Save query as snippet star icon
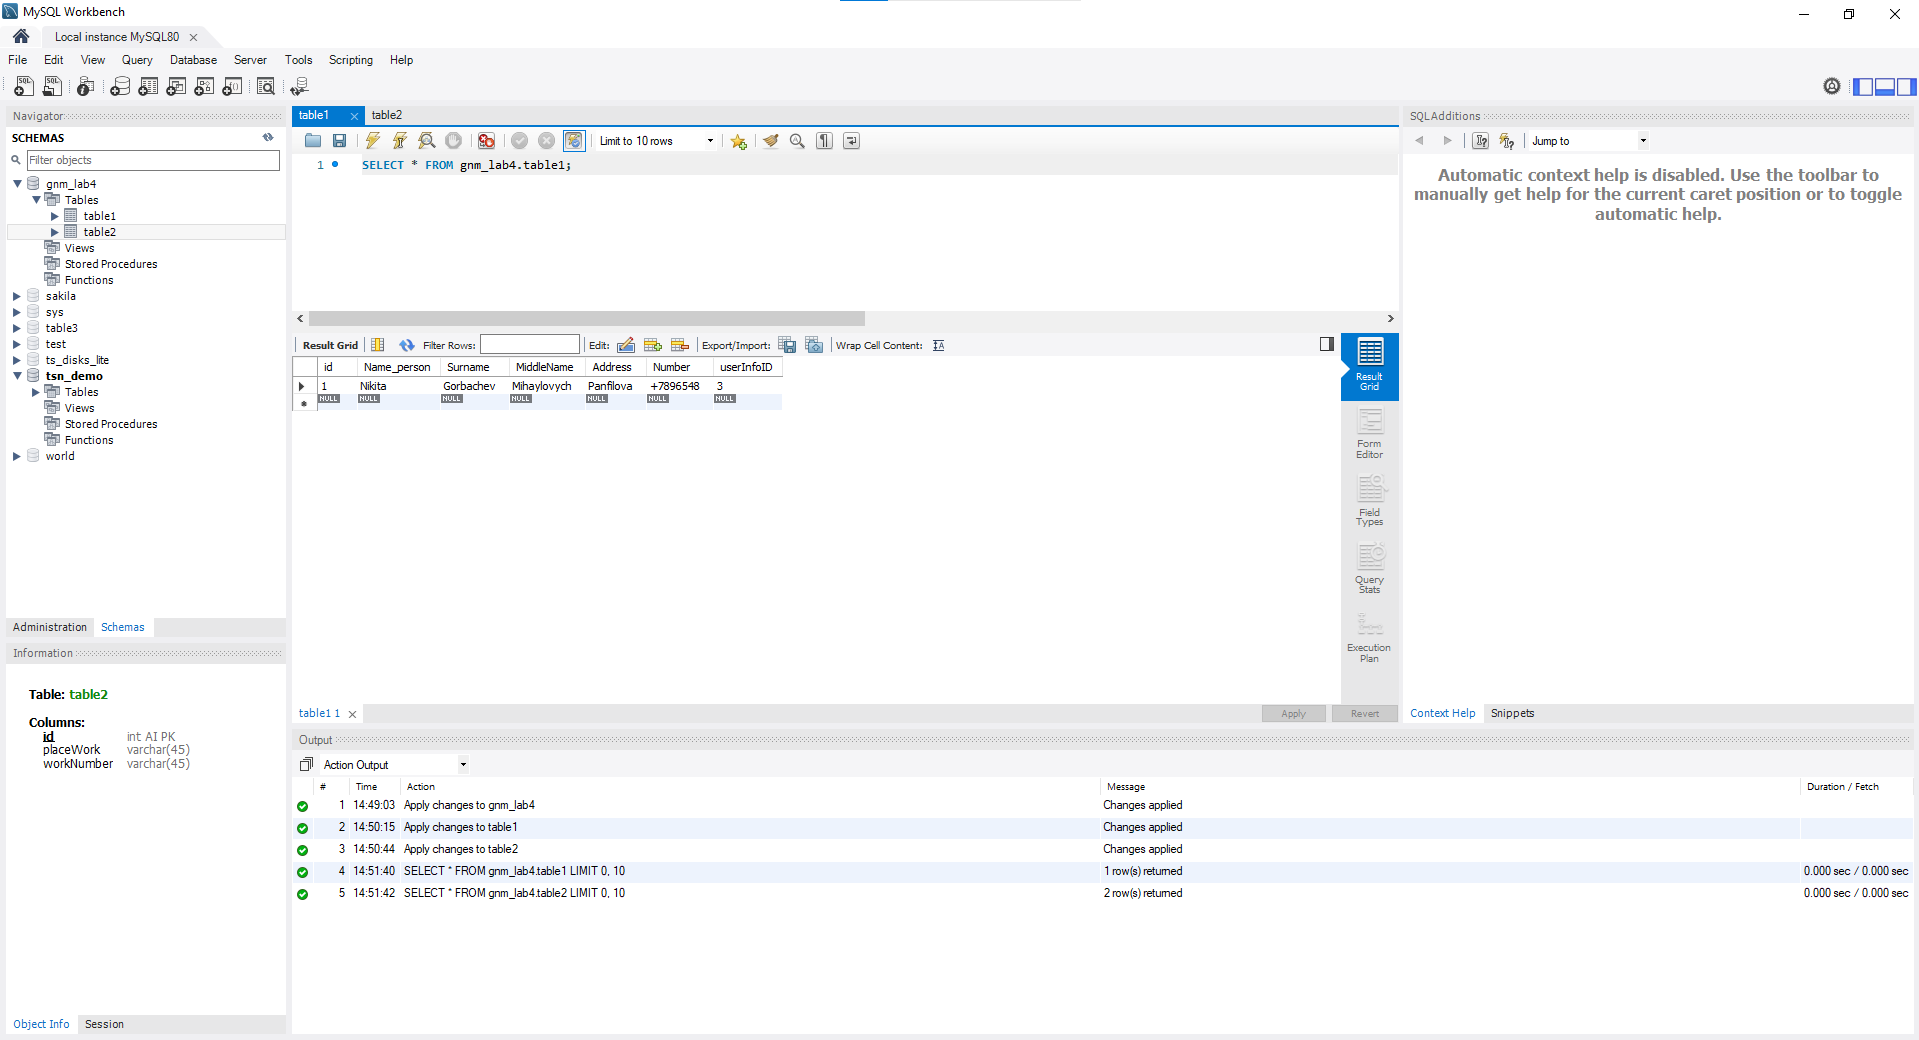This screenshot has width=1919, height=1040. (739, 141)
